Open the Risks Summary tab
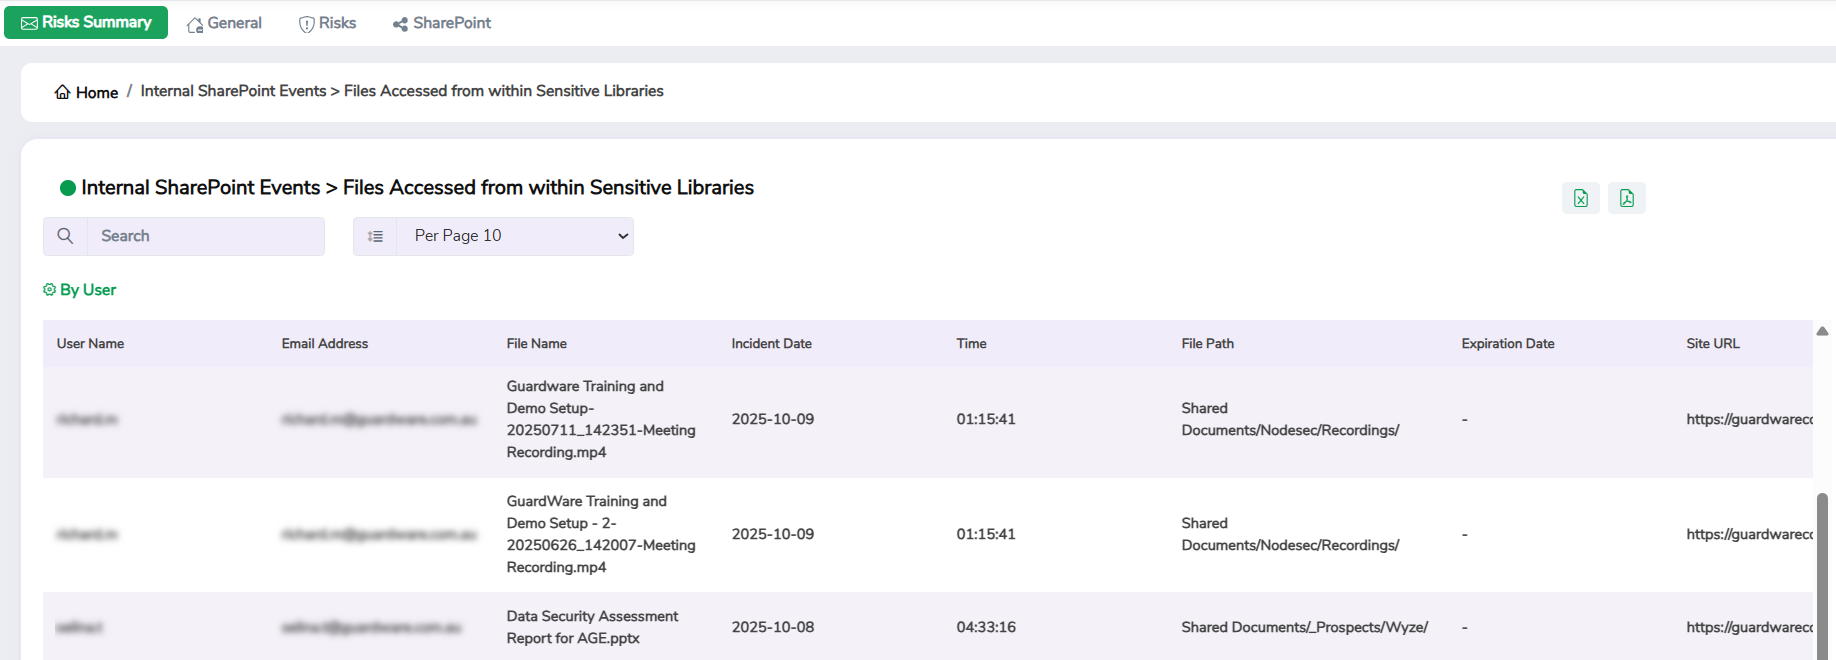The height and width of the screenshot is (660, 1836). (86, 22)
